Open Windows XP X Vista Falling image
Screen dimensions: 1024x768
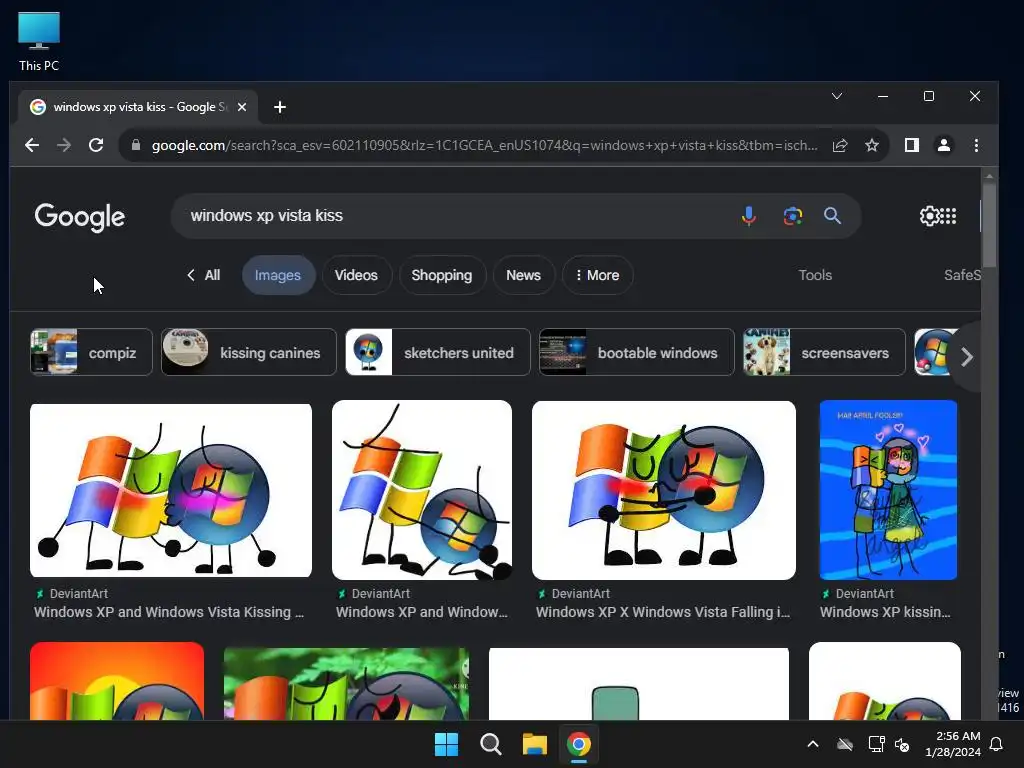[664, 490]
